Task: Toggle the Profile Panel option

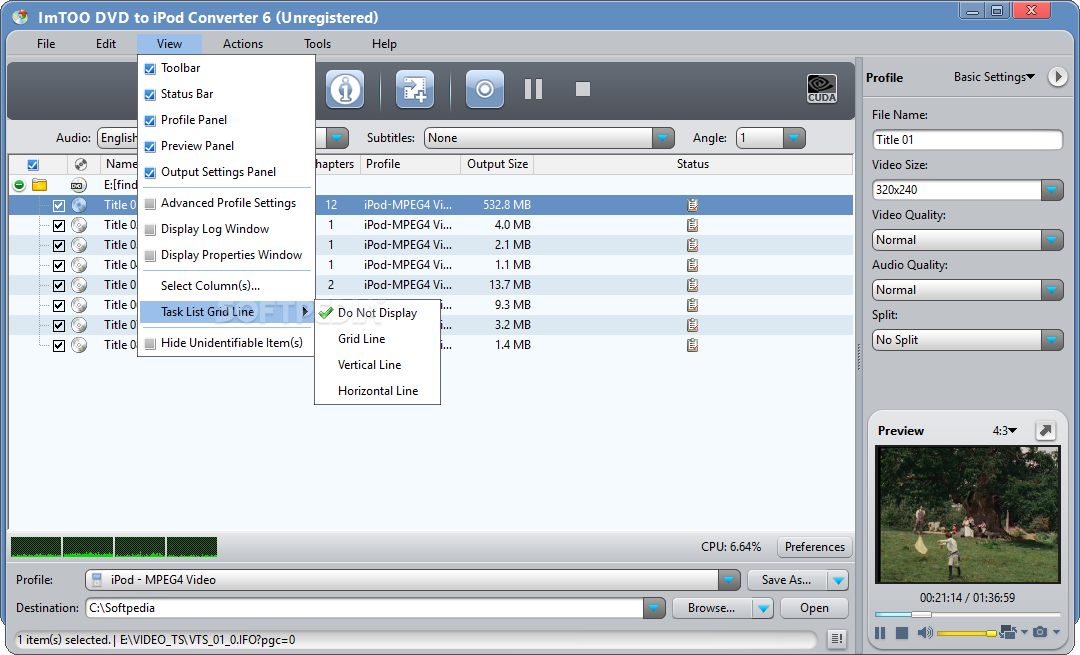Action: pos(149,121)
